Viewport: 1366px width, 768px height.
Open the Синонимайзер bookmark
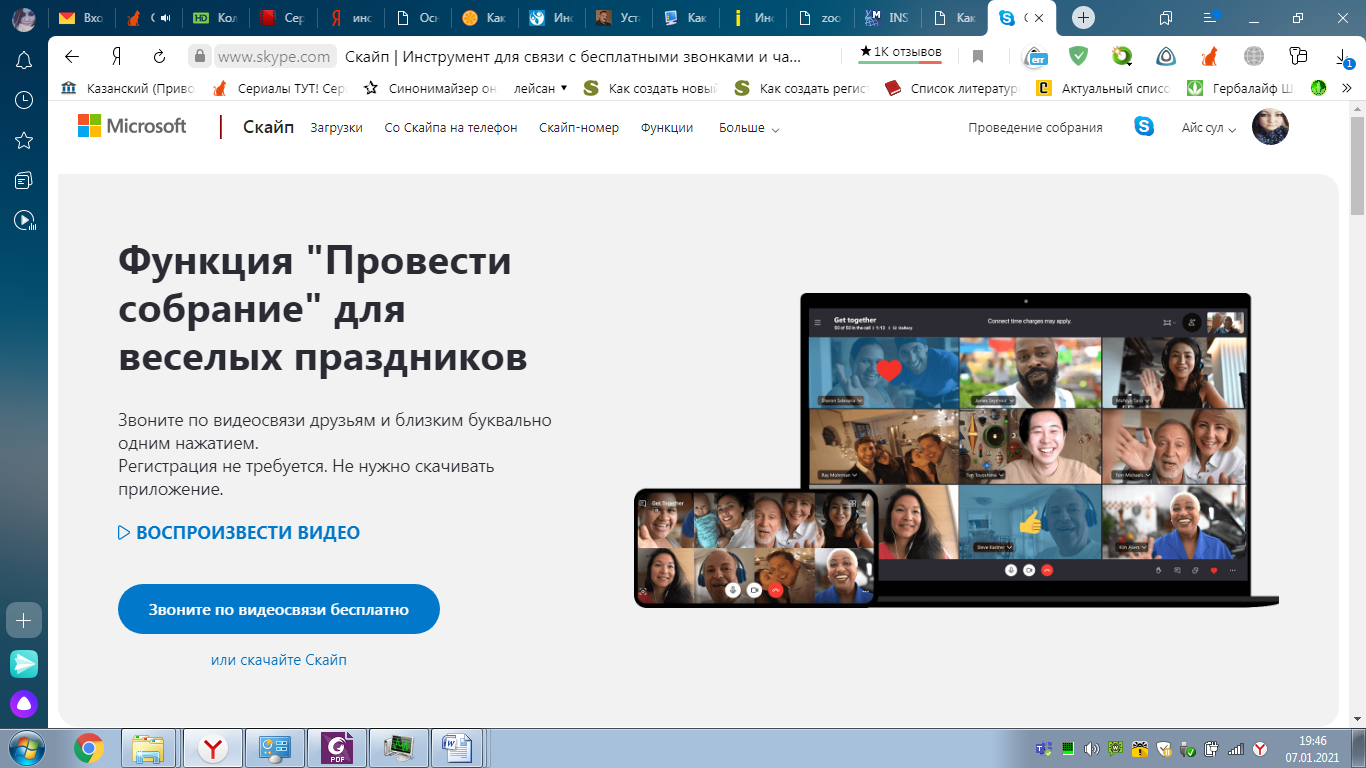click(430, 88)
